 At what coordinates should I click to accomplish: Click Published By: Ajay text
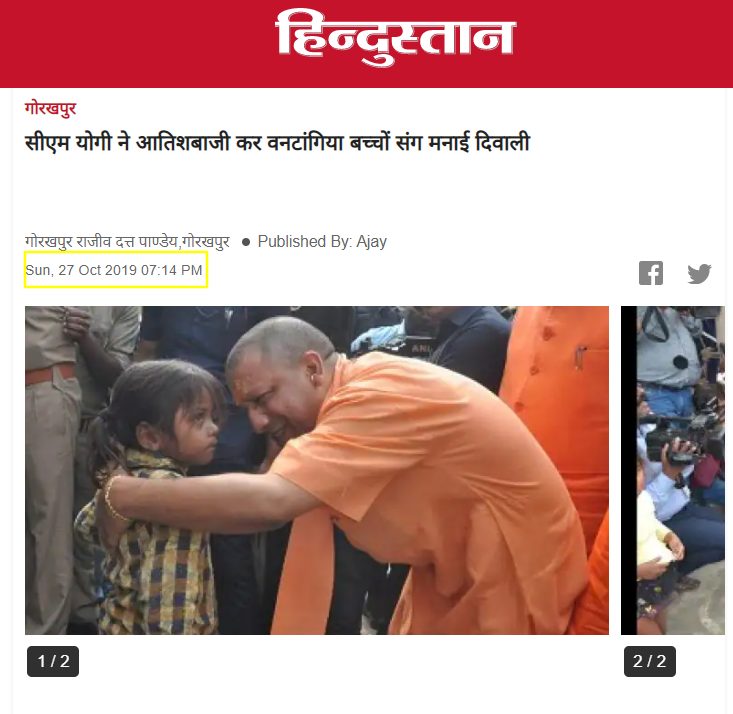(x=322, y=242)
